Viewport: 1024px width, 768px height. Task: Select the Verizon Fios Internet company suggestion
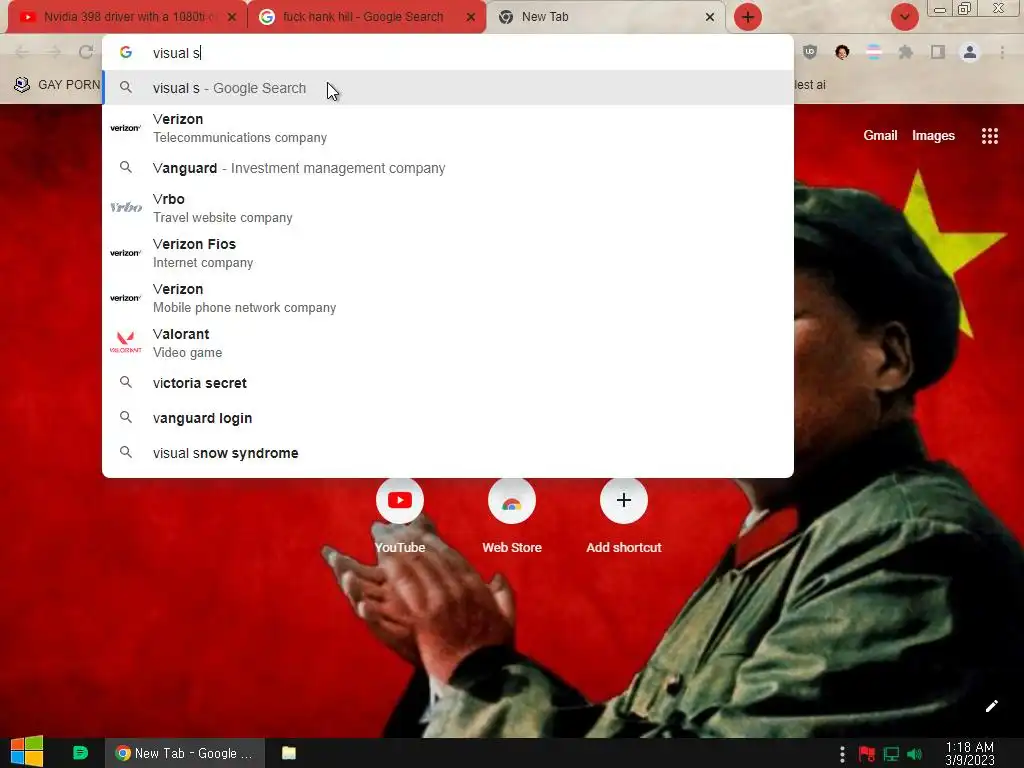click(x=448, y=253)
